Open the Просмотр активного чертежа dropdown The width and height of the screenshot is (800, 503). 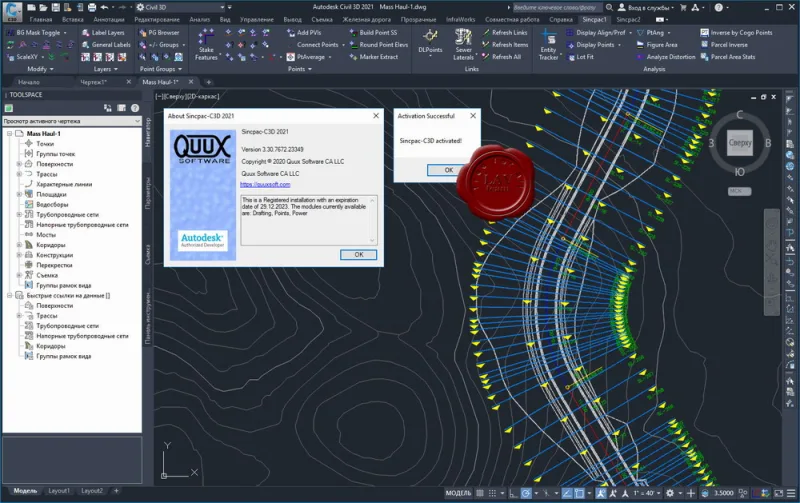pyautogui.click(x=71, y=121)
